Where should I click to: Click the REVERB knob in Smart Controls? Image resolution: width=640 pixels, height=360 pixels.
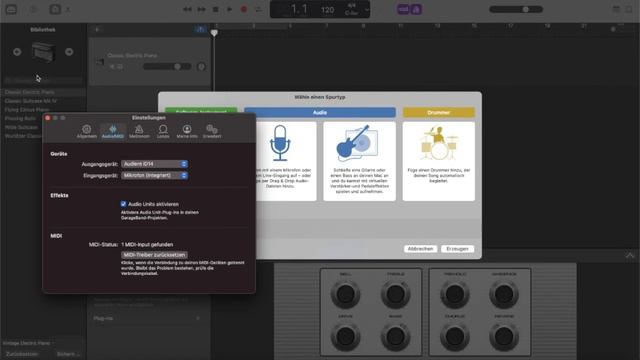click(504, 337)
